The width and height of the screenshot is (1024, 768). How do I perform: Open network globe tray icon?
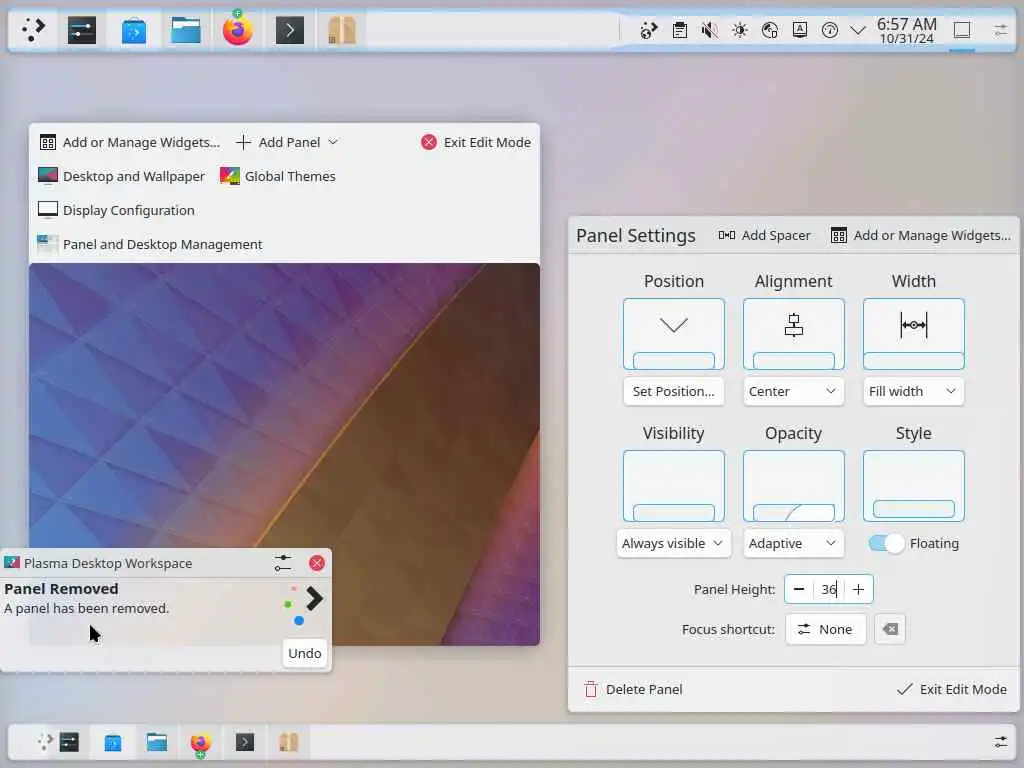(770, 30)
